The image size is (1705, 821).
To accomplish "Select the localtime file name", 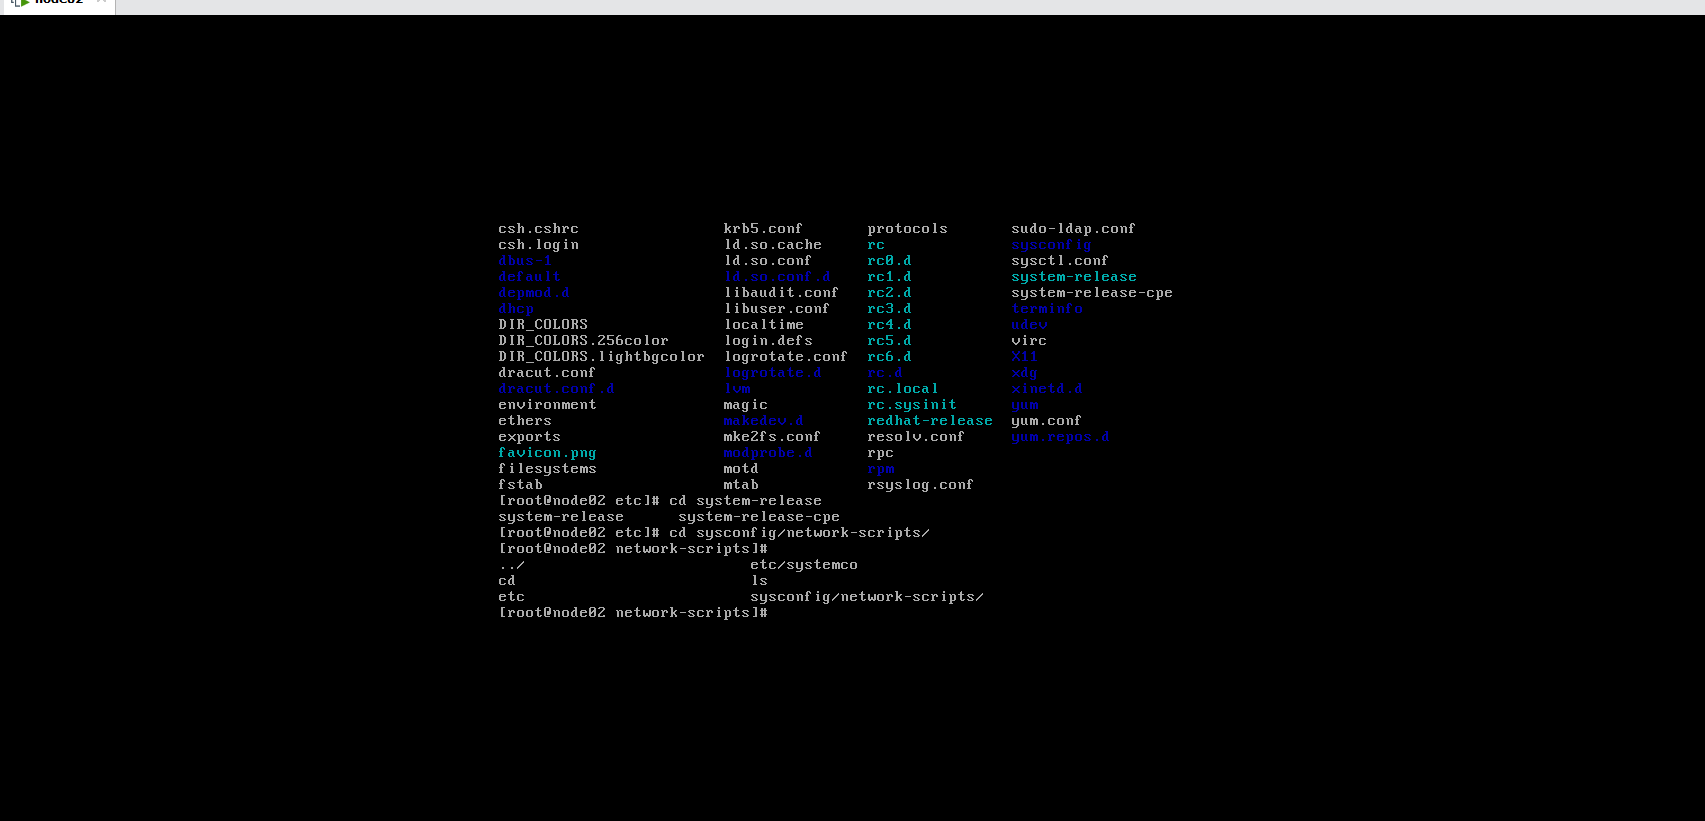I will pos(763,325).
